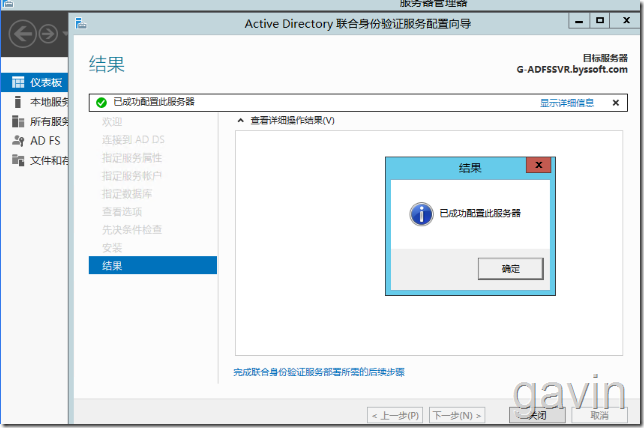Viewport: 644px width, 428px height.
Task: Click the back arrow in Server Manager
Action: (x=23, y=34)
